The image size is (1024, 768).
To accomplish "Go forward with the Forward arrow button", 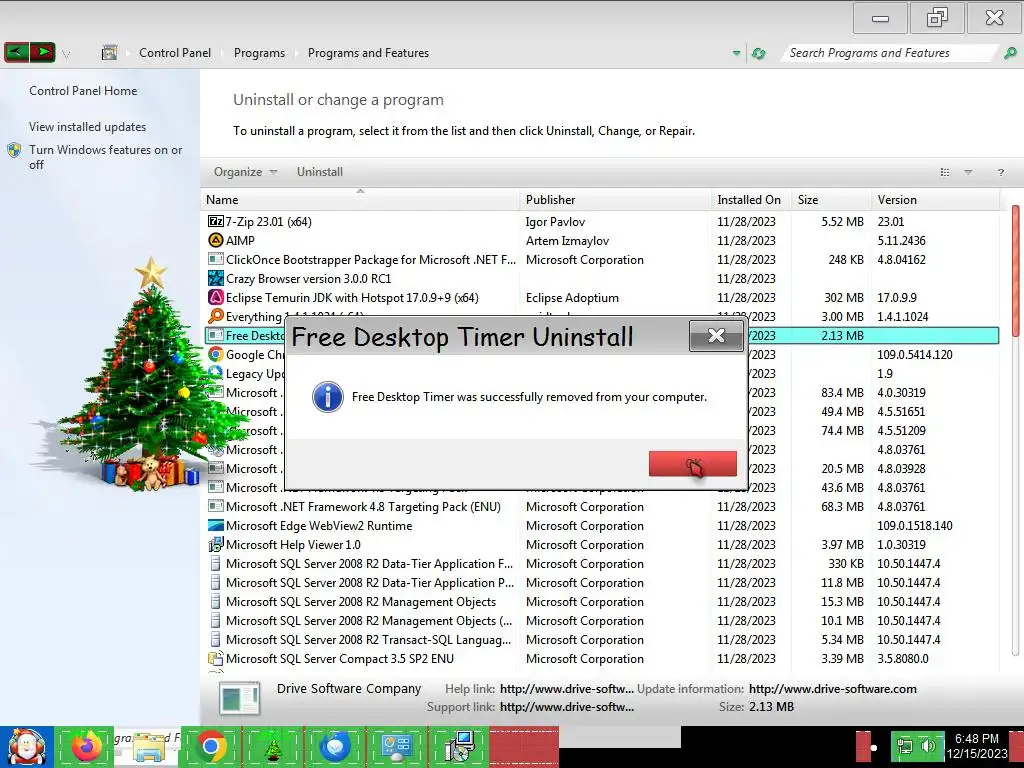I will tap(42, 52).
